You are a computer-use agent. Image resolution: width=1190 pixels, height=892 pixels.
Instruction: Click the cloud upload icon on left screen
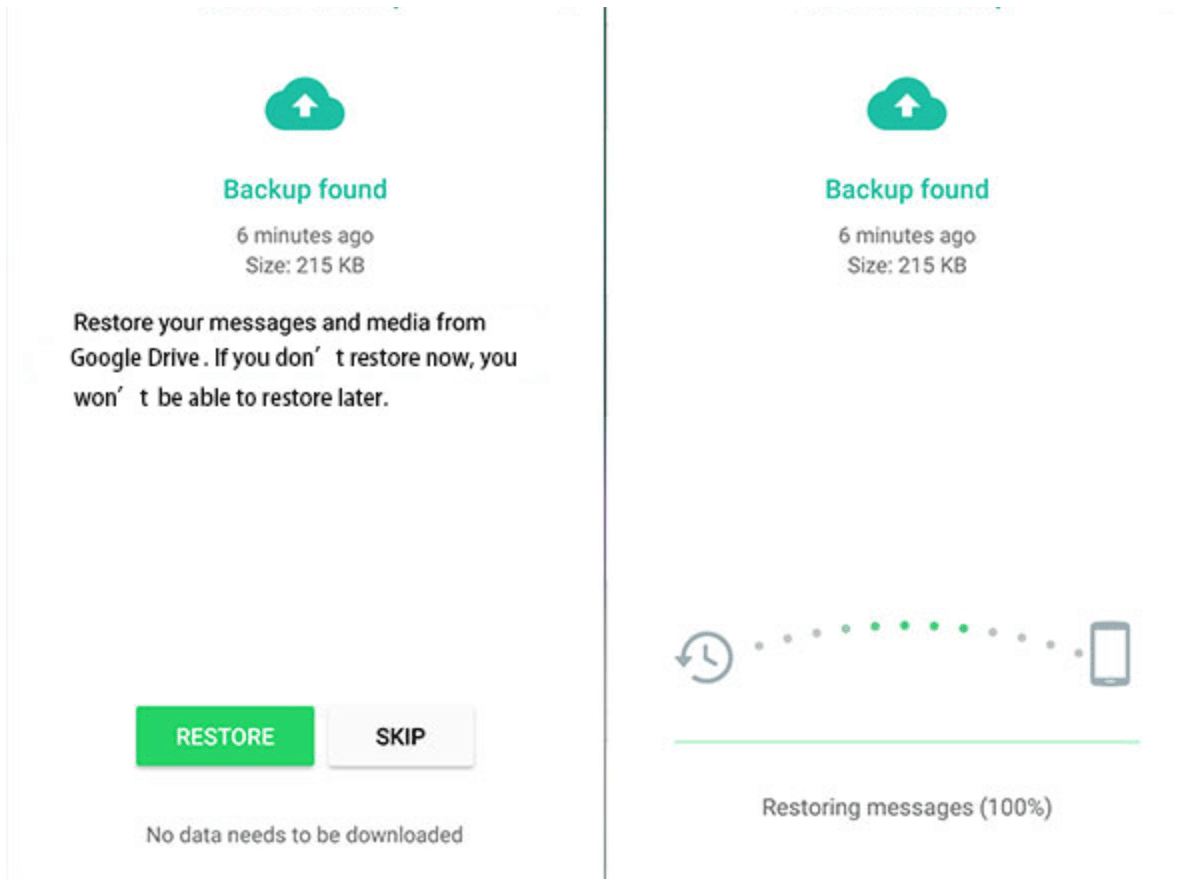click(x=304, y=104)
